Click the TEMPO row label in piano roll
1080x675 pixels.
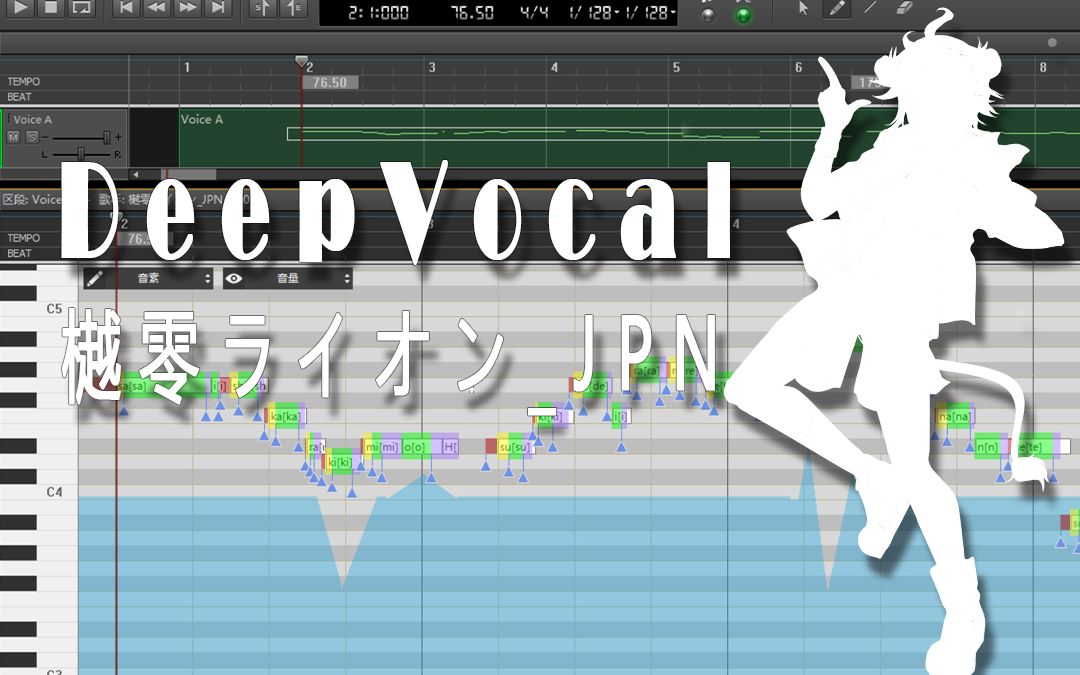(x=23, y=238)
